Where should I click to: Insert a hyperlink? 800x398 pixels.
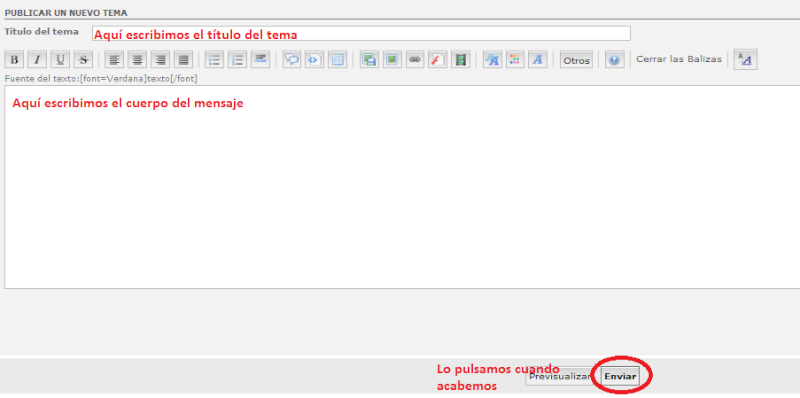click(x=415, y=60)
